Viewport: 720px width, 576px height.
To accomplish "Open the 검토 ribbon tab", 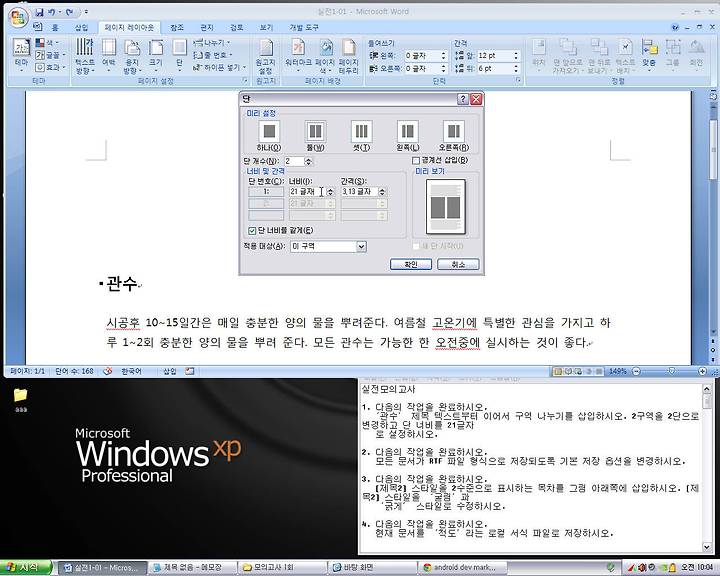I will (x=236, y=28).
